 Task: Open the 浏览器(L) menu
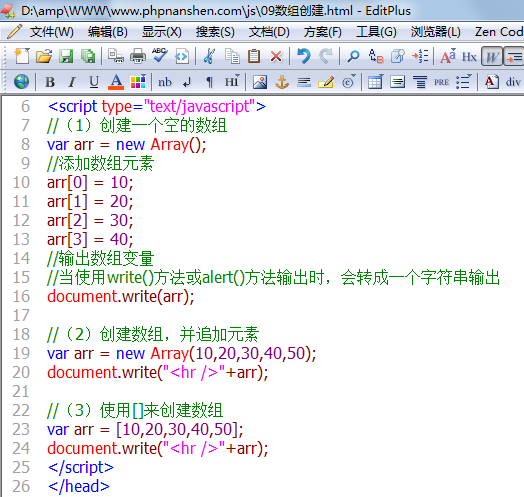coord(435,32)
